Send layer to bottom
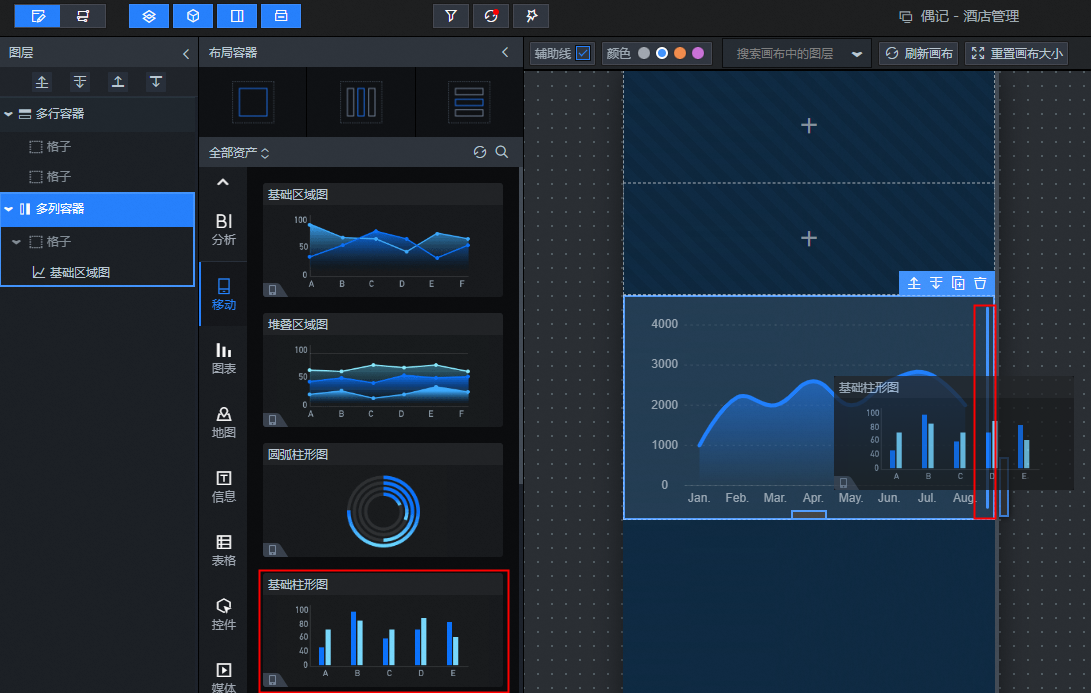The height and width of the screenshot is (693, 1091). click(x=156, y=82)
